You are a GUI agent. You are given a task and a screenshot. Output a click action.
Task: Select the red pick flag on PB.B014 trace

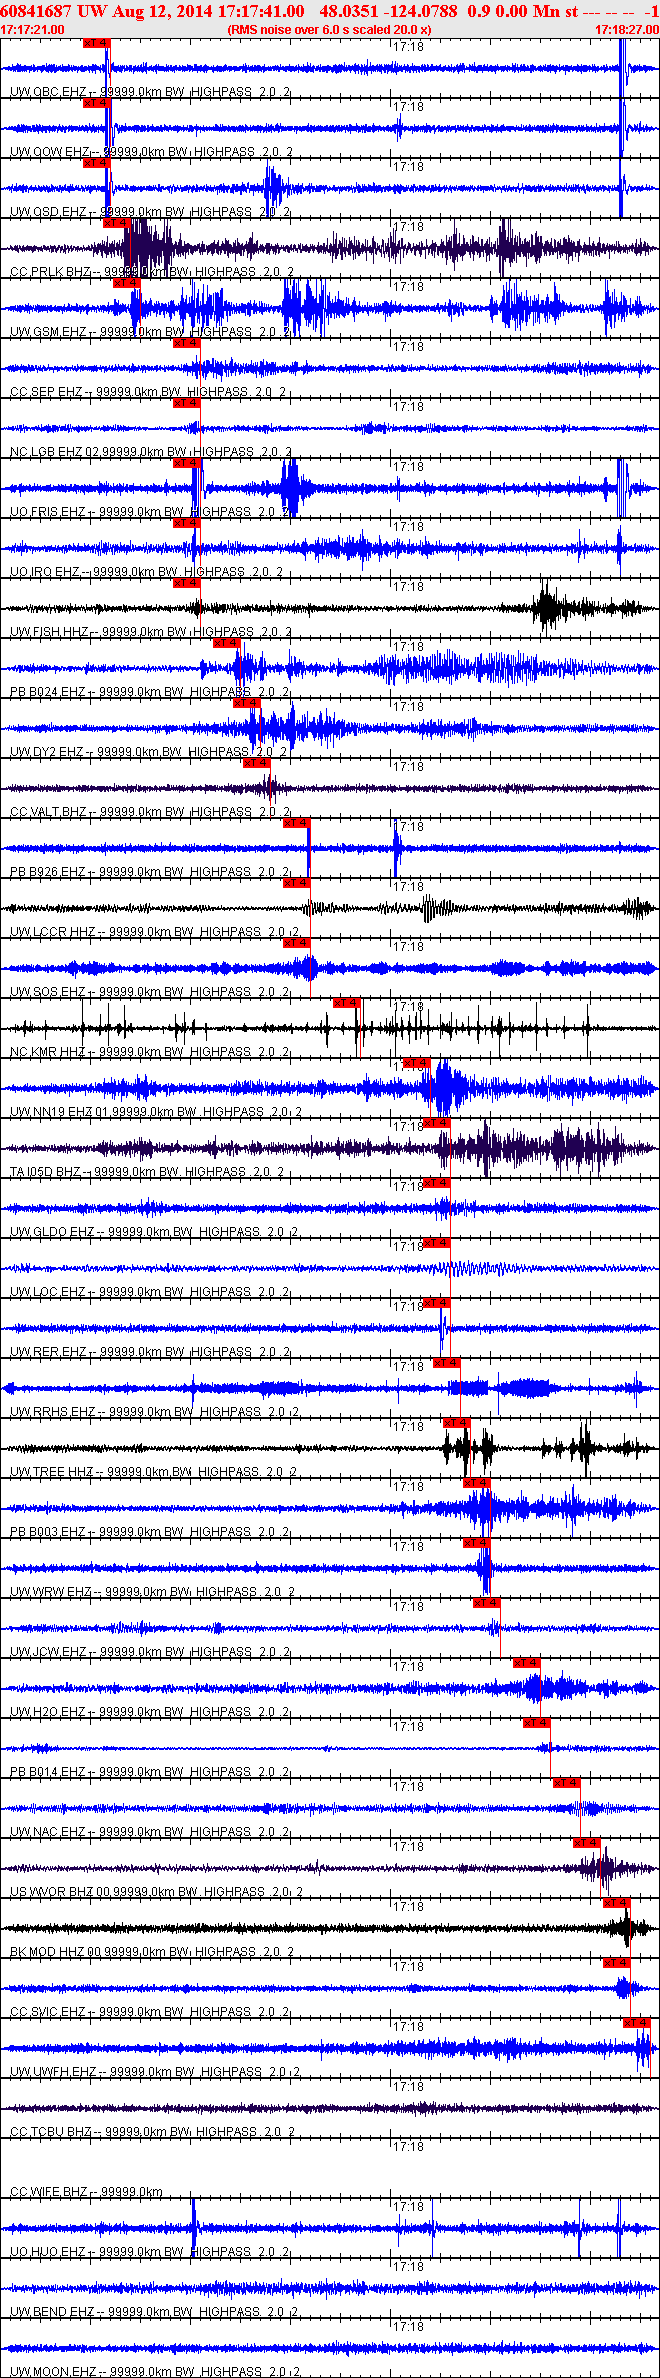[x=537, y=1723]
